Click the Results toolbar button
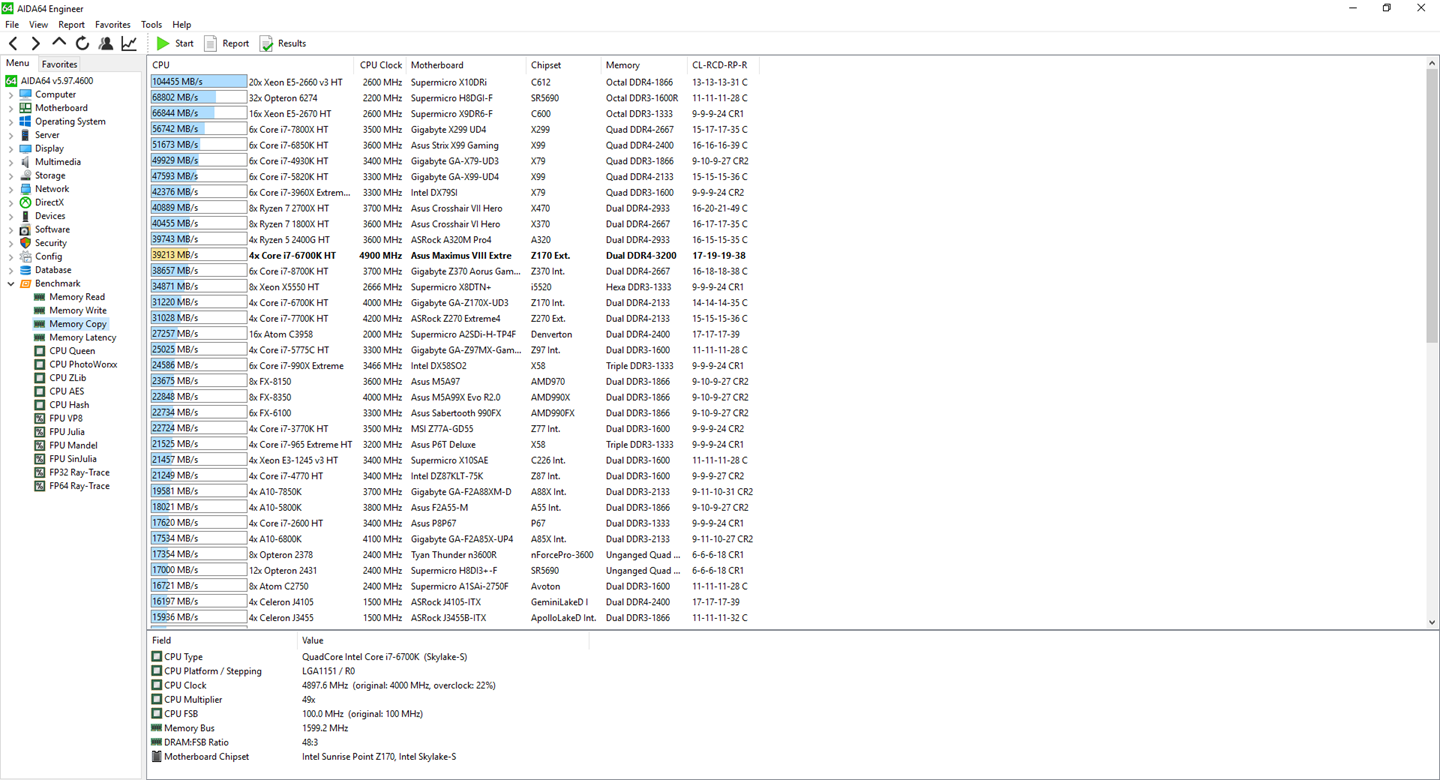The height and width of the screenshot is (780, 1440). [283, 43]
